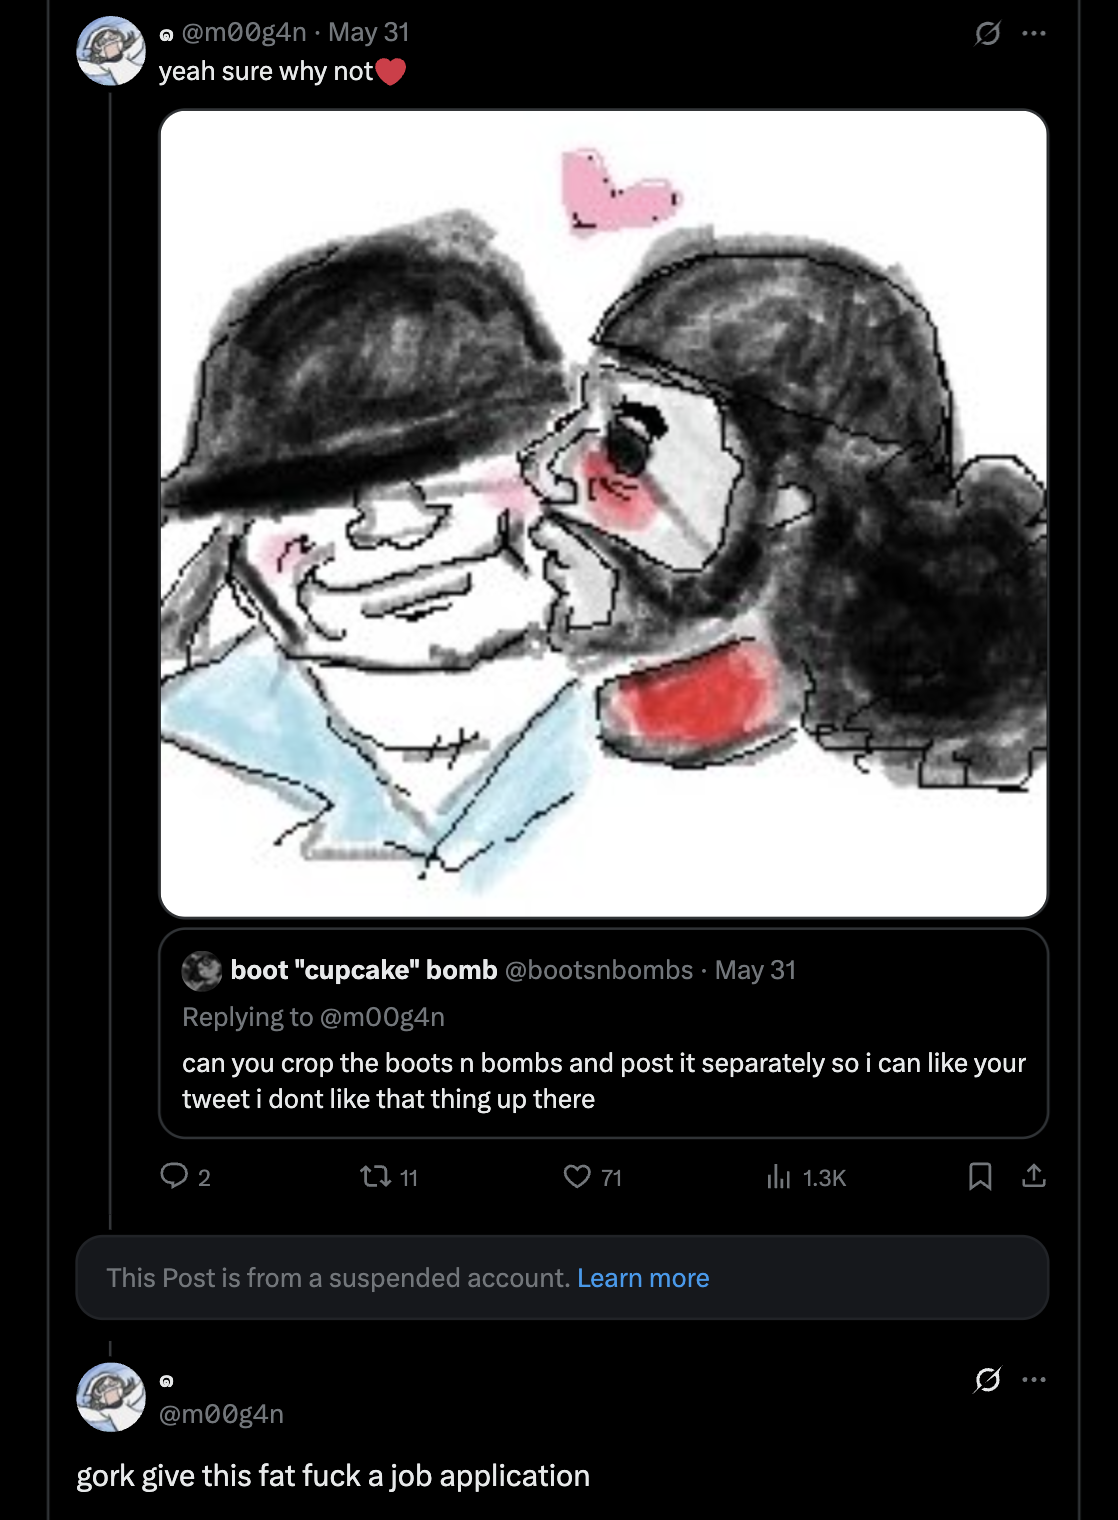The width and height of the screenshot is (1118, 1520).
Task: Open the top m00g4n profile avatar
Action: [111, 51]
